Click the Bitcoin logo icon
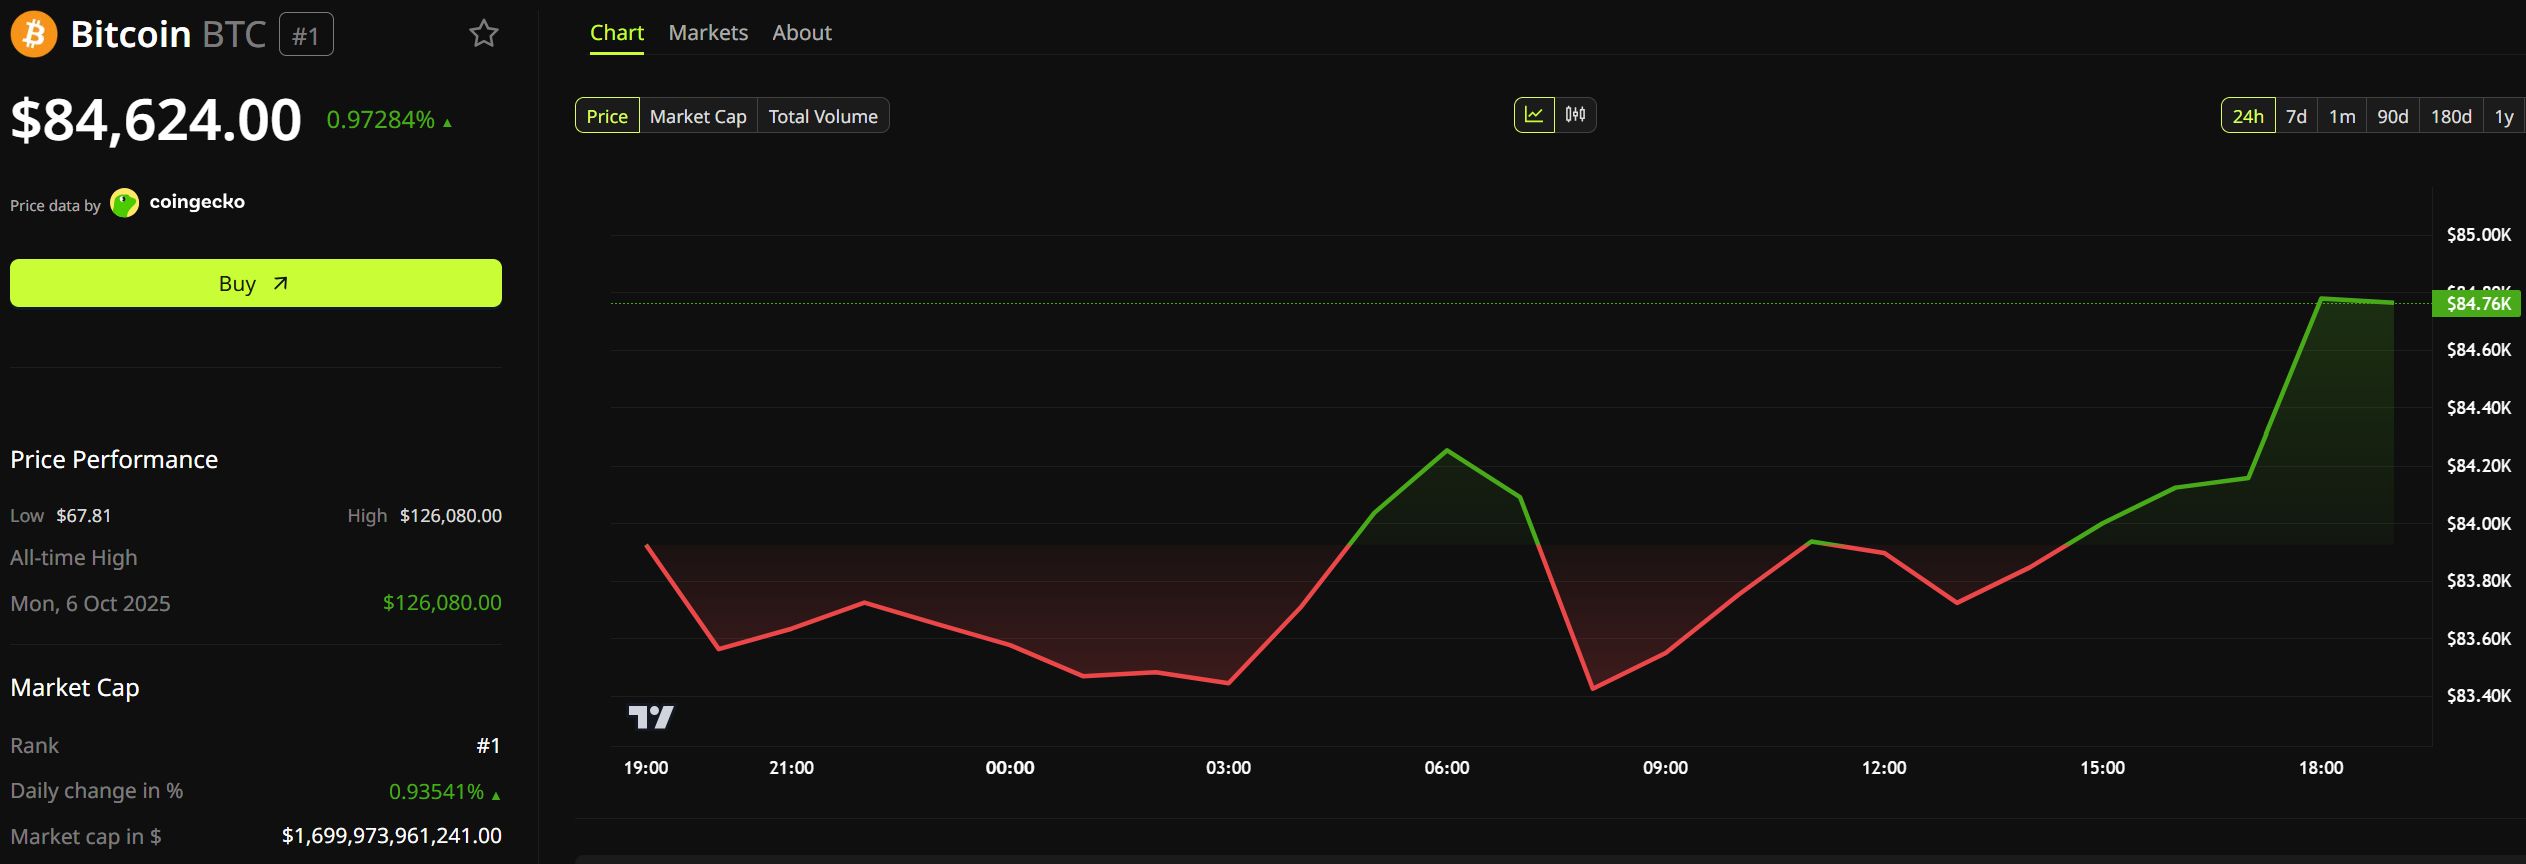 (x=34, y=35)
